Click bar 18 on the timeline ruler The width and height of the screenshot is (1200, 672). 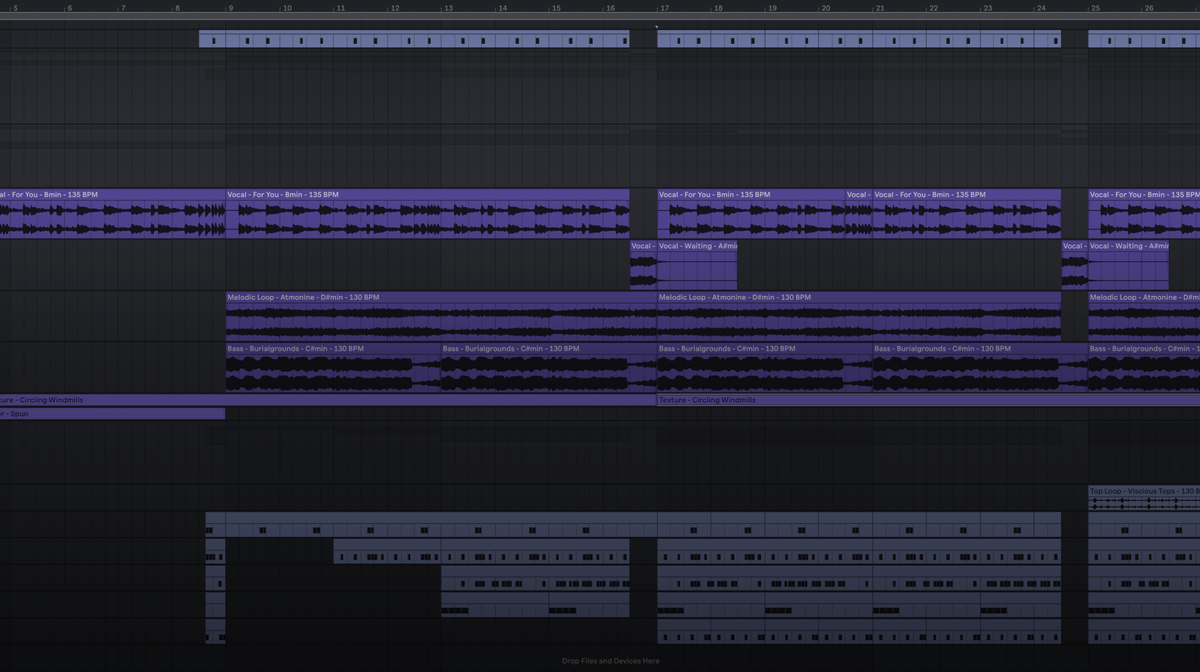coord(718,8)
